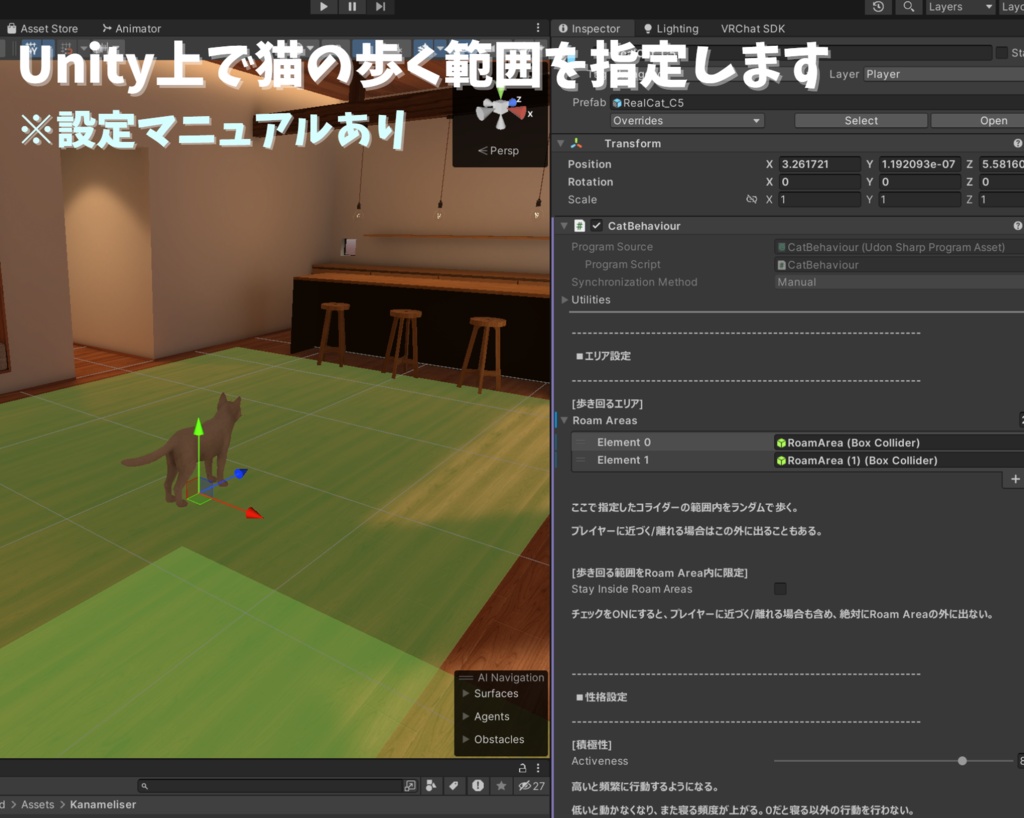
Task: Click the Kanameliser breadcrumb folder
Action: pyautogui.click(x=103, y=804)
